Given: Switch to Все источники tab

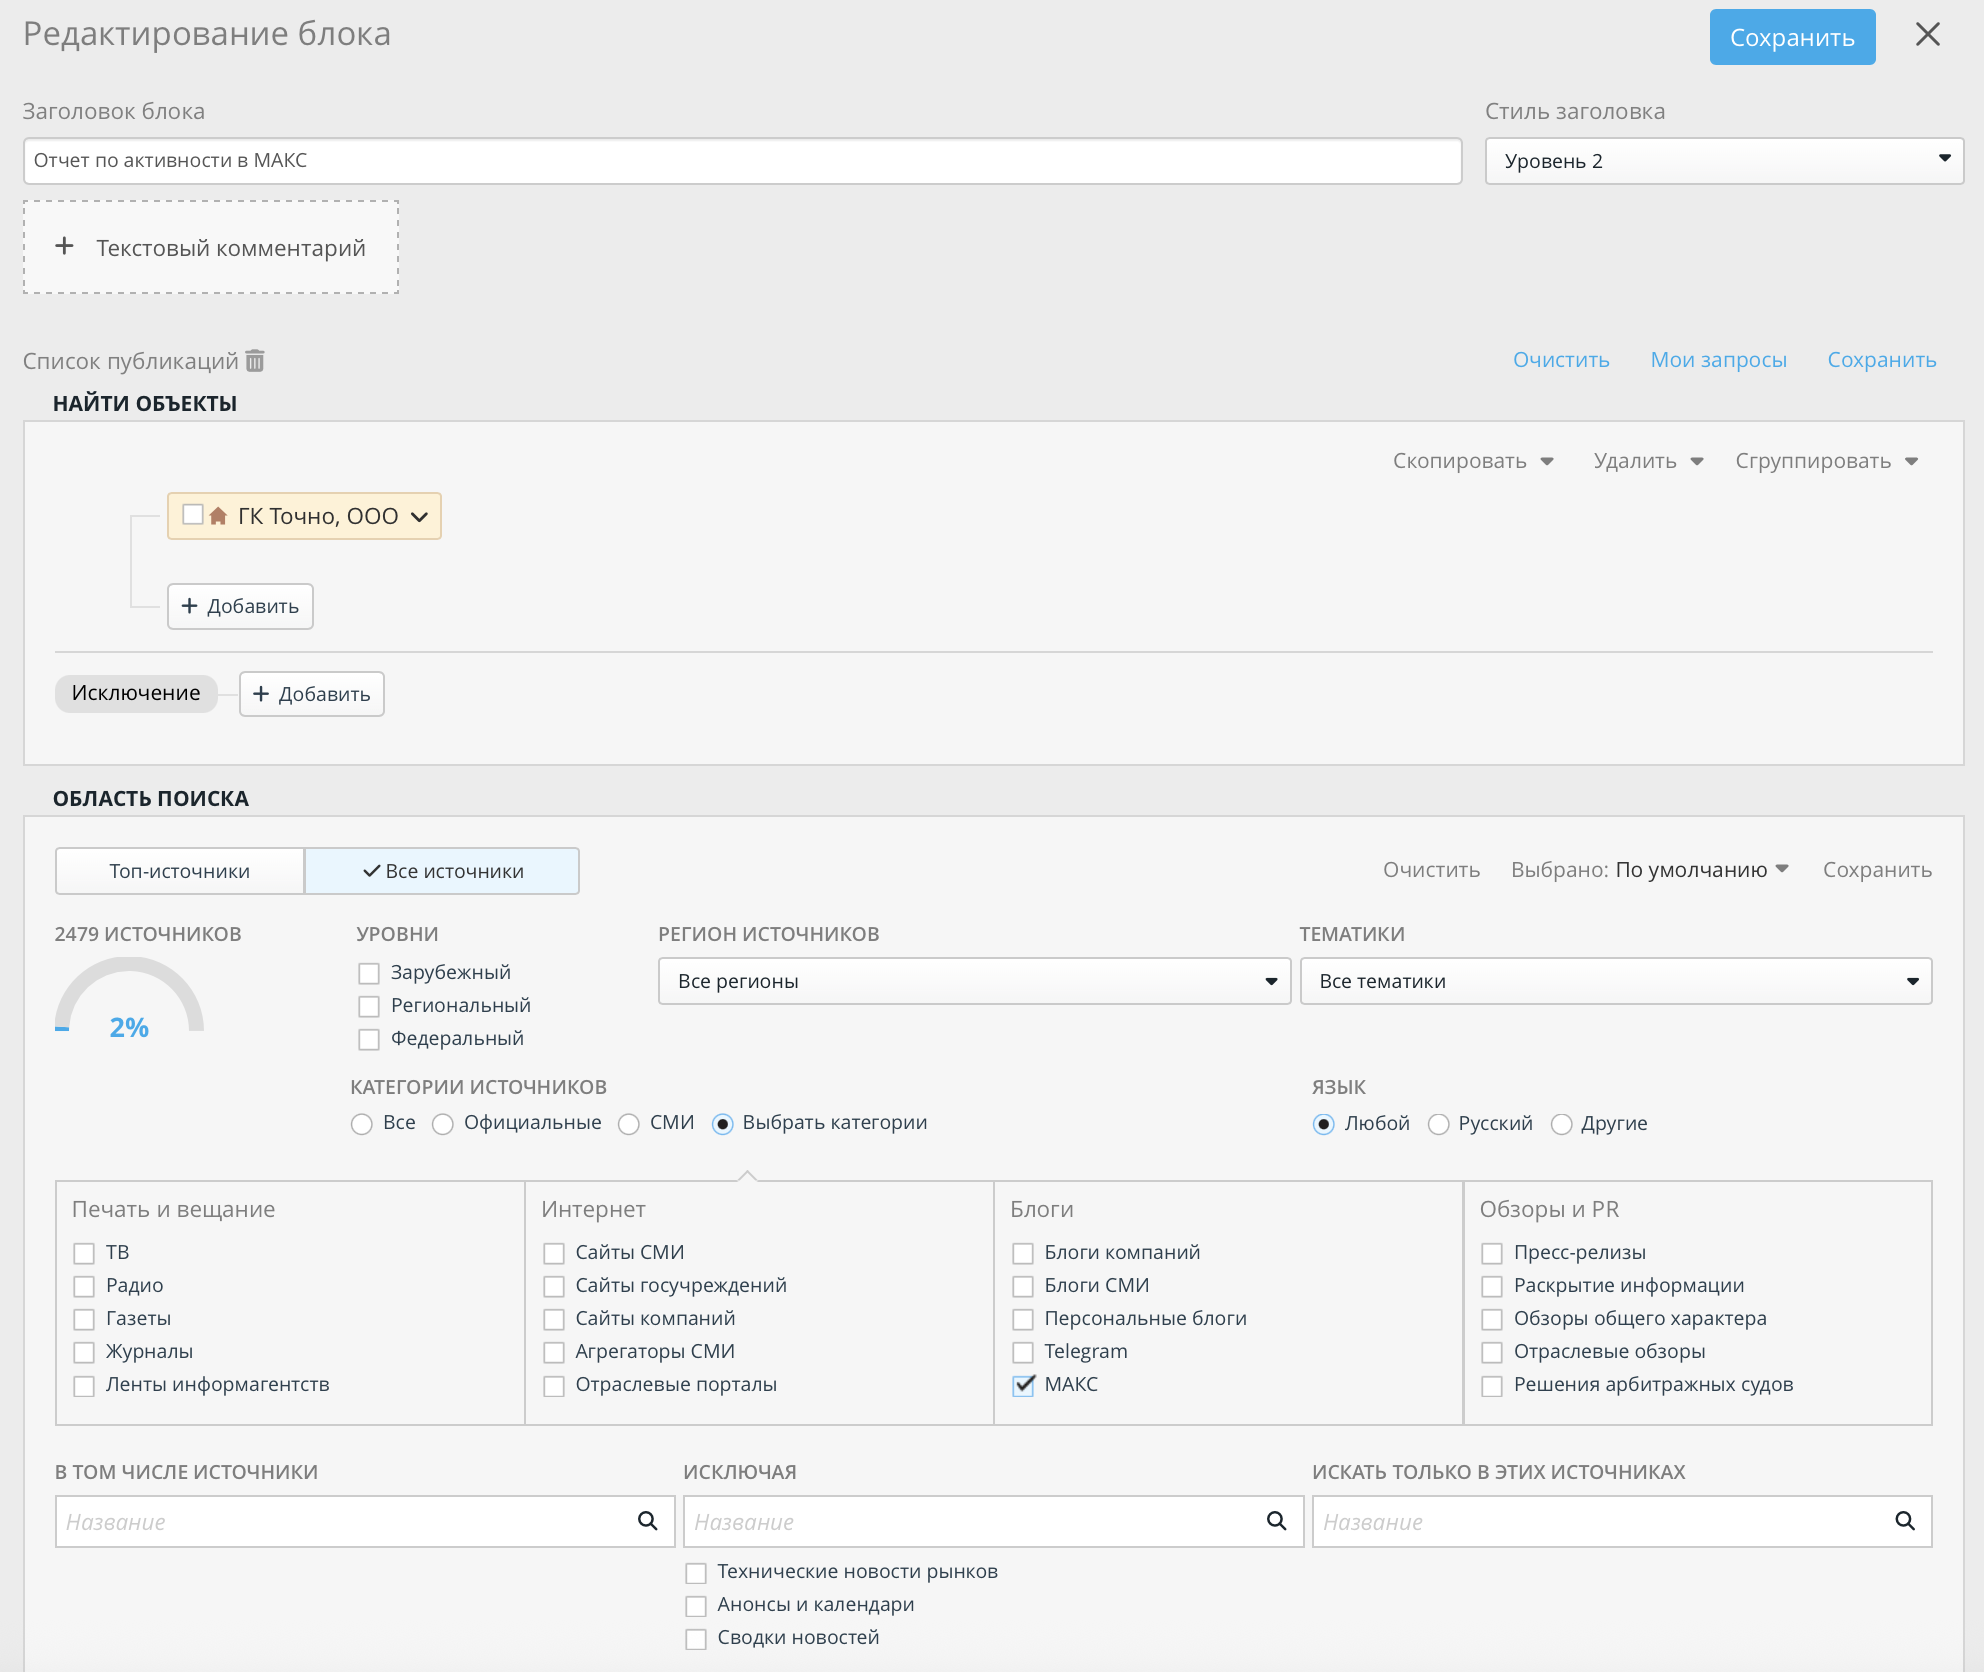Looking at the screenshot, I should point(442,871).
